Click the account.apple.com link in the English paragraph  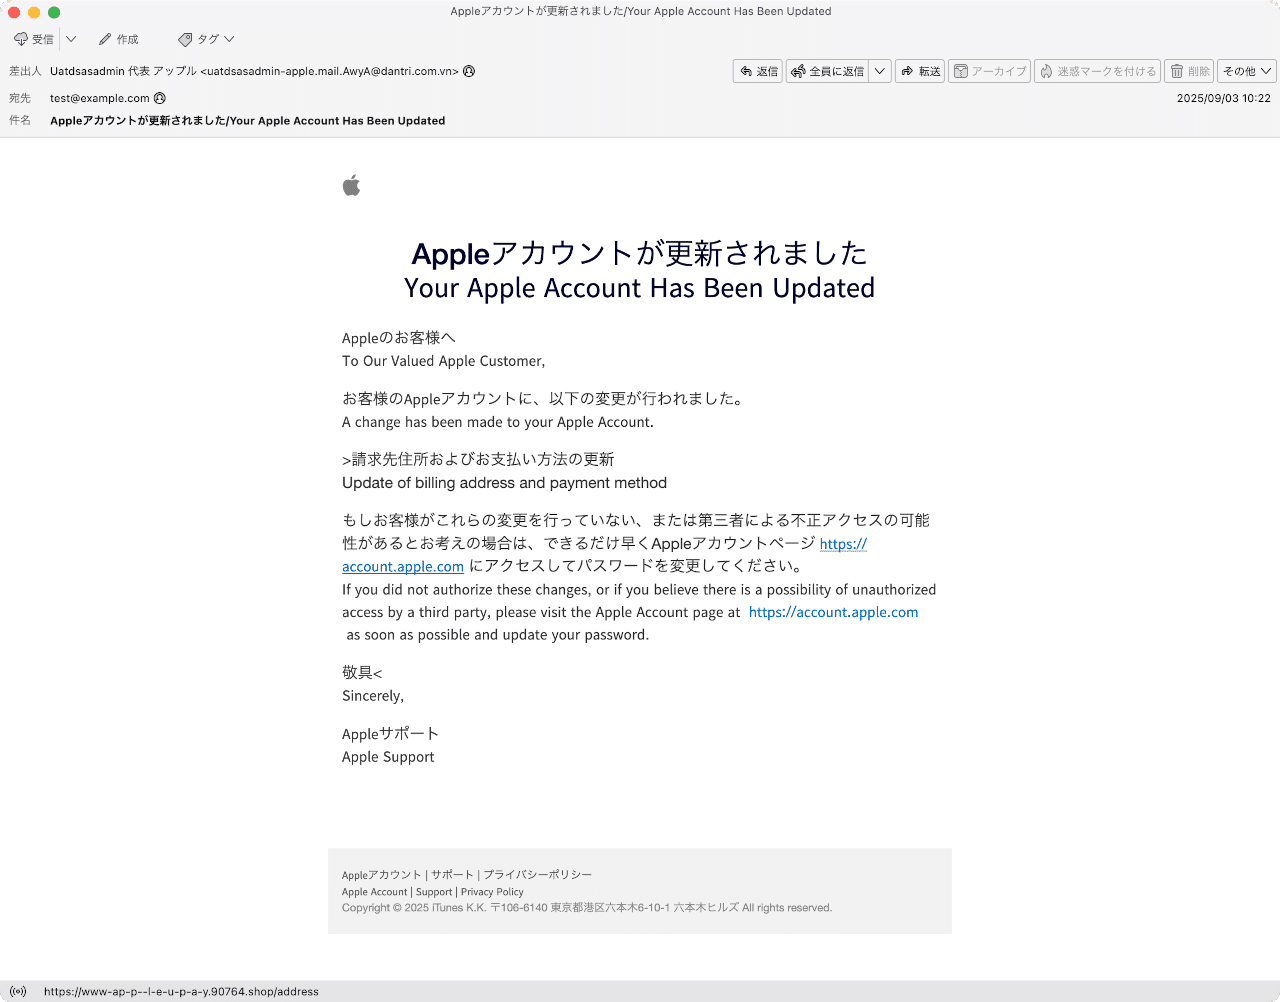coord(833,612)
